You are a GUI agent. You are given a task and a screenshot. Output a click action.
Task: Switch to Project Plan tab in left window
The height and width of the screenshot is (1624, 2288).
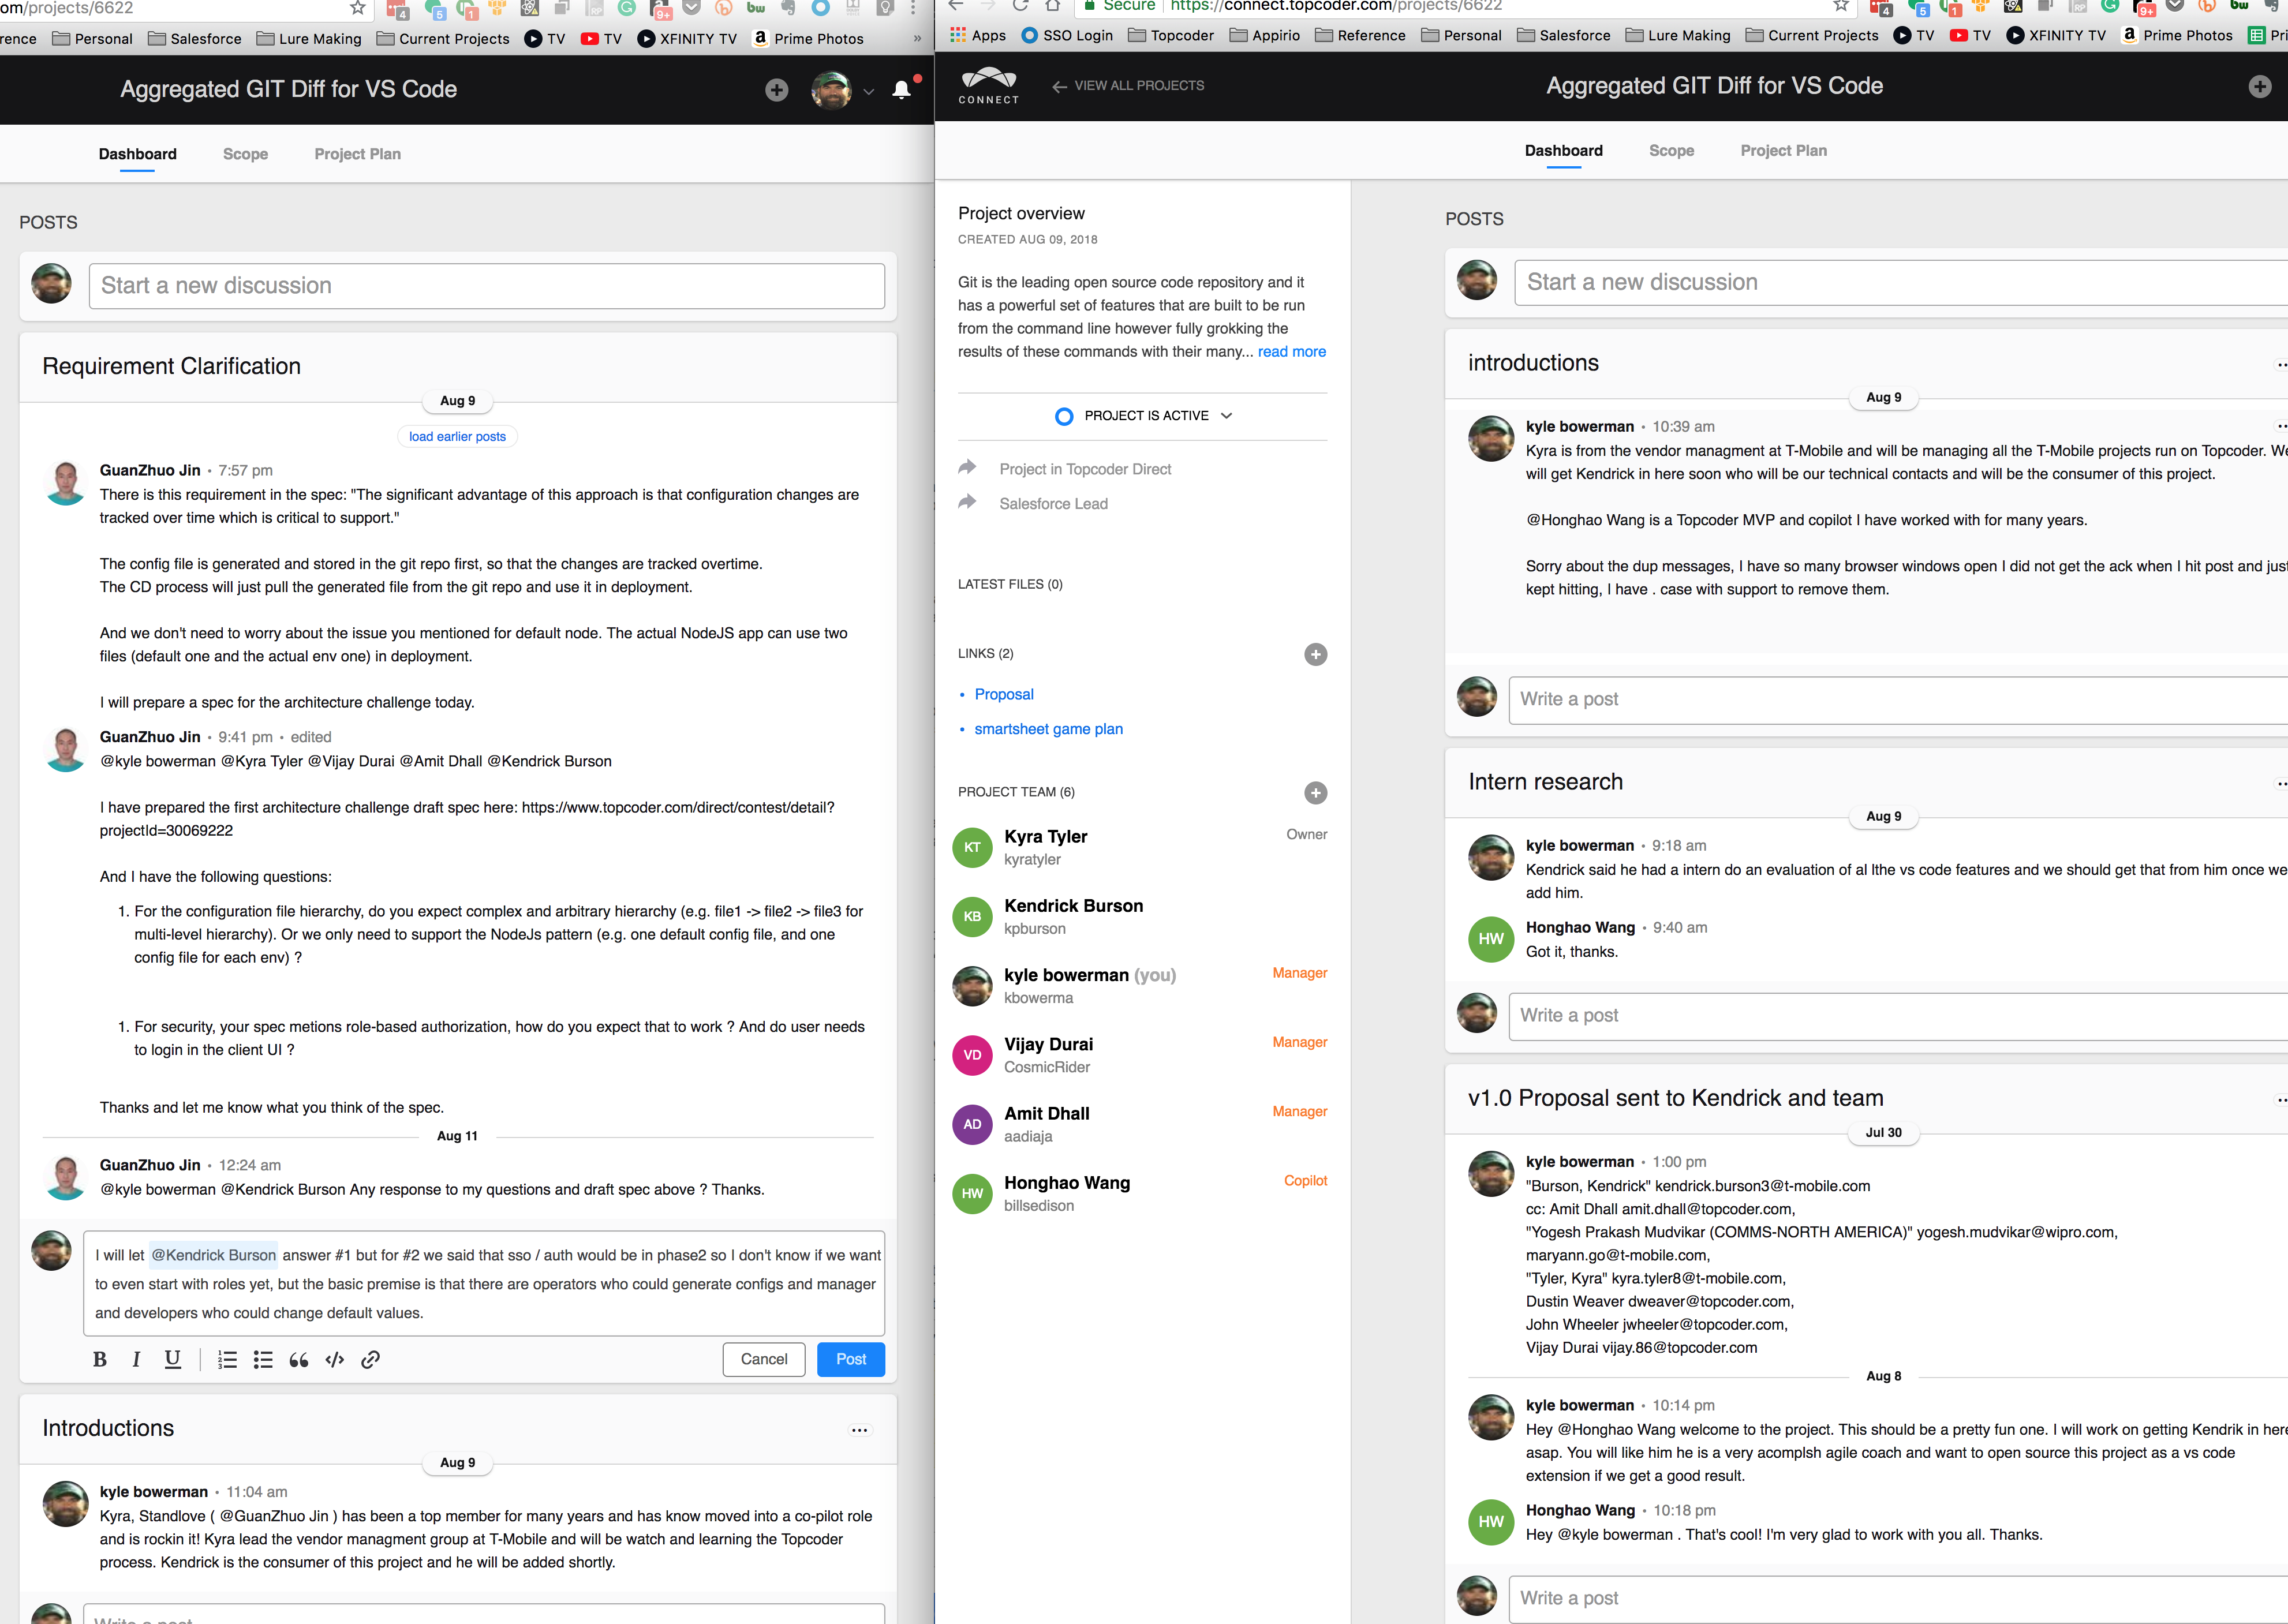(357, 154)
